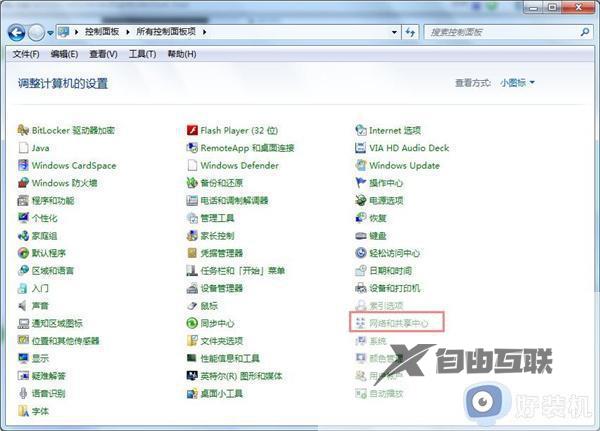Image resolution: width=600 pixels, height=431 pixels.
Task: Open the 同步中心 icon
Action: pos(192,323)
